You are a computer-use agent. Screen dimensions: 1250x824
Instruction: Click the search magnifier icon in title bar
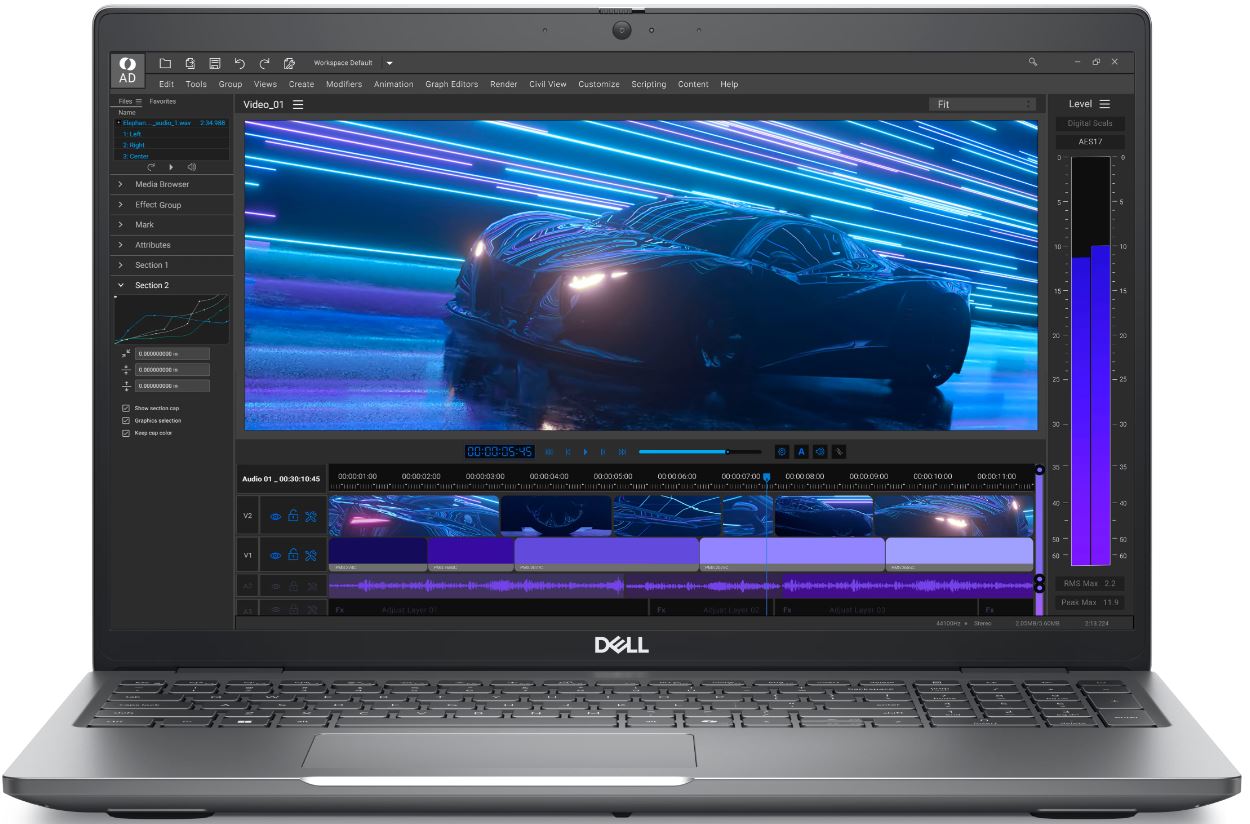point(1033,62)
